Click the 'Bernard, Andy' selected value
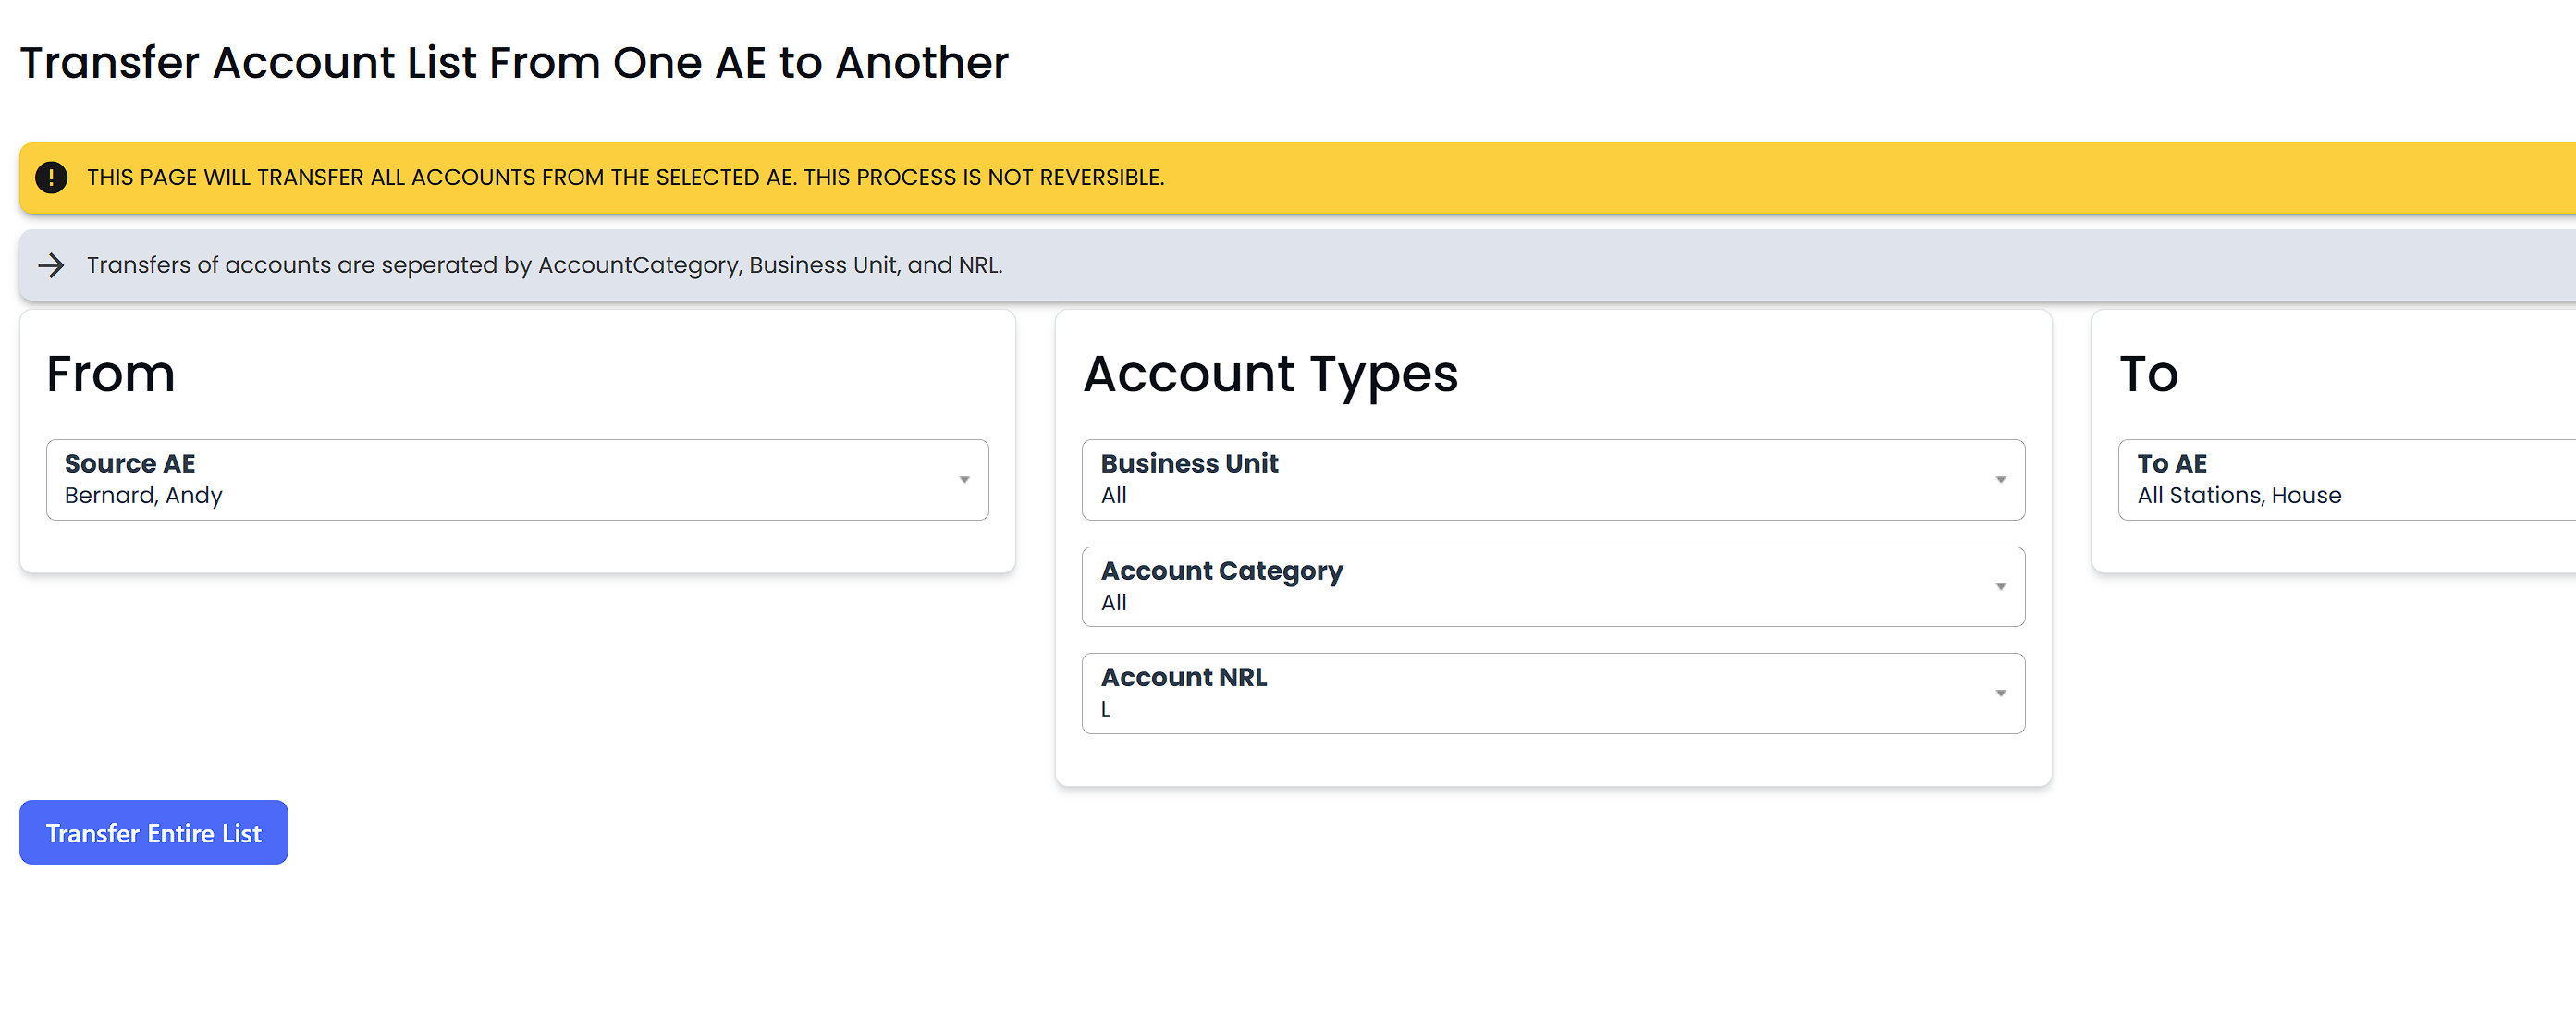Image resolution: width=2576 pixels, height=1032 pixels. (x=144, y=496)
